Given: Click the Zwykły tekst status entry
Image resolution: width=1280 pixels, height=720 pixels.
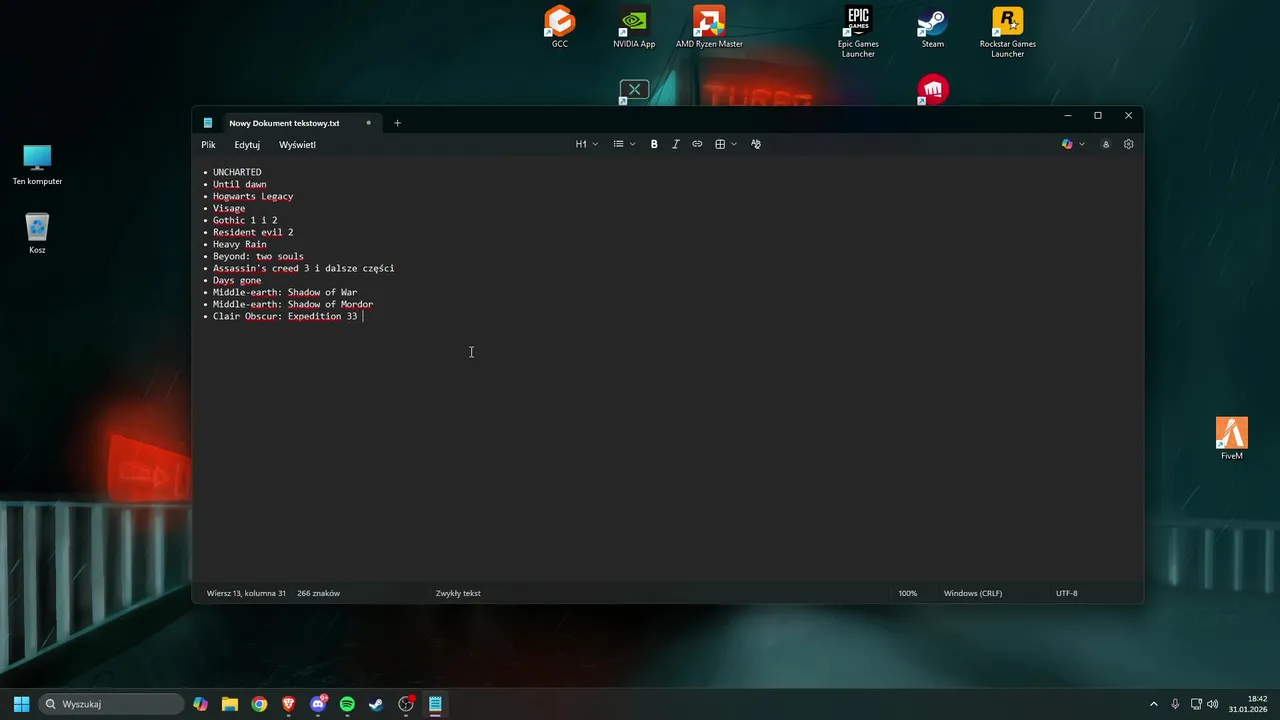Looking at the screenshot, I should 458,593.
